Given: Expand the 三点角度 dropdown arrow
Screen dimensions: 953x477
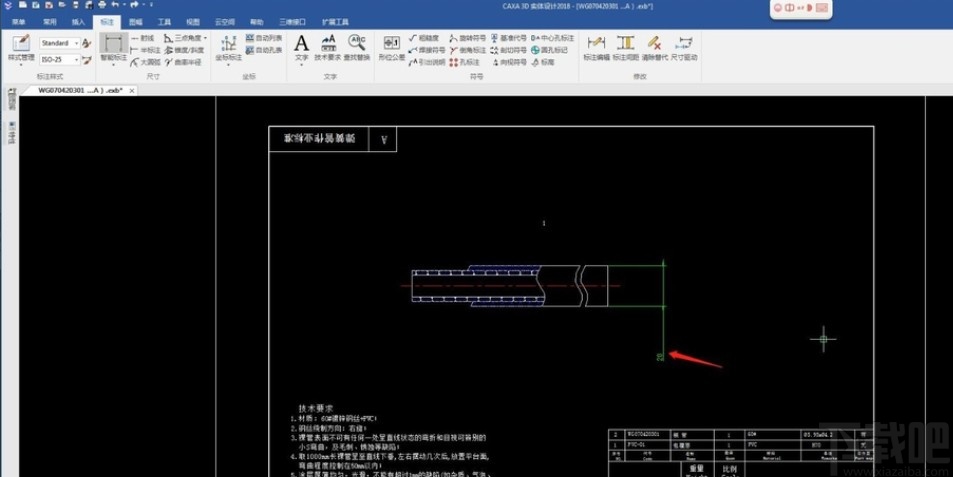Looking at the screenshot, I should coord(205,38).
